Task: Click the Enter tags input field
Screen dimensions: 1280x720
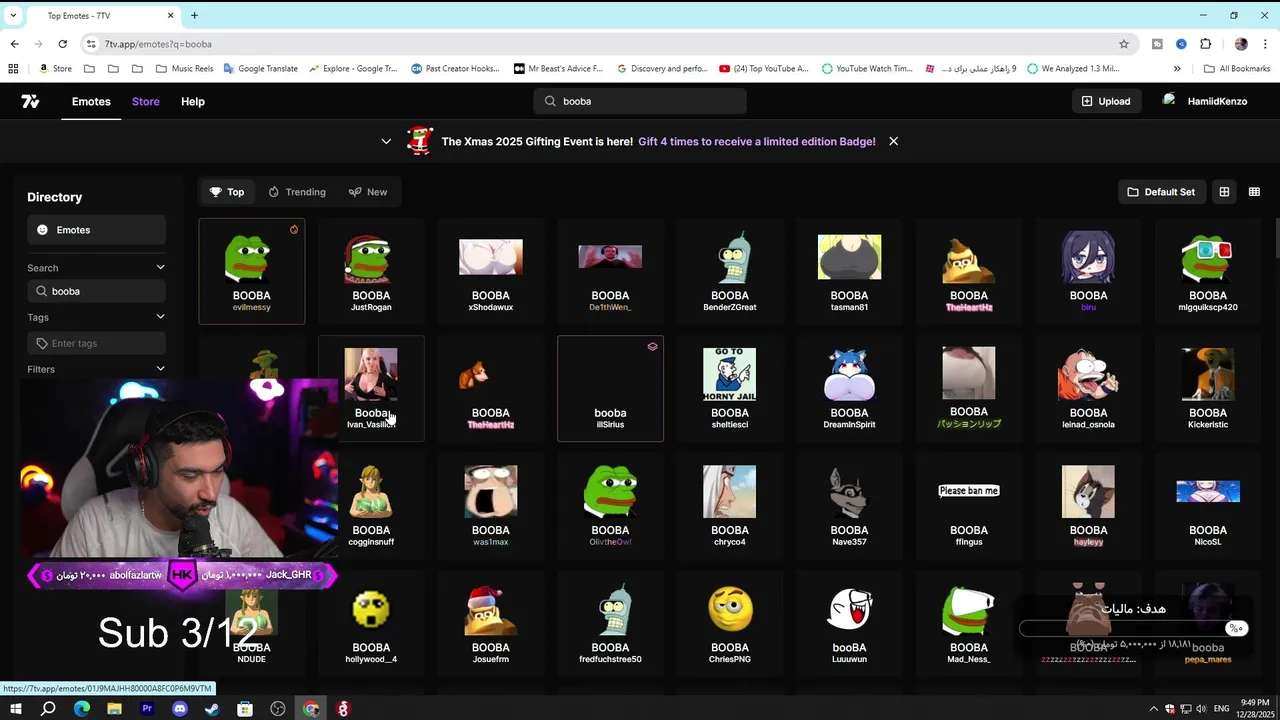Action: coord(96,343)
